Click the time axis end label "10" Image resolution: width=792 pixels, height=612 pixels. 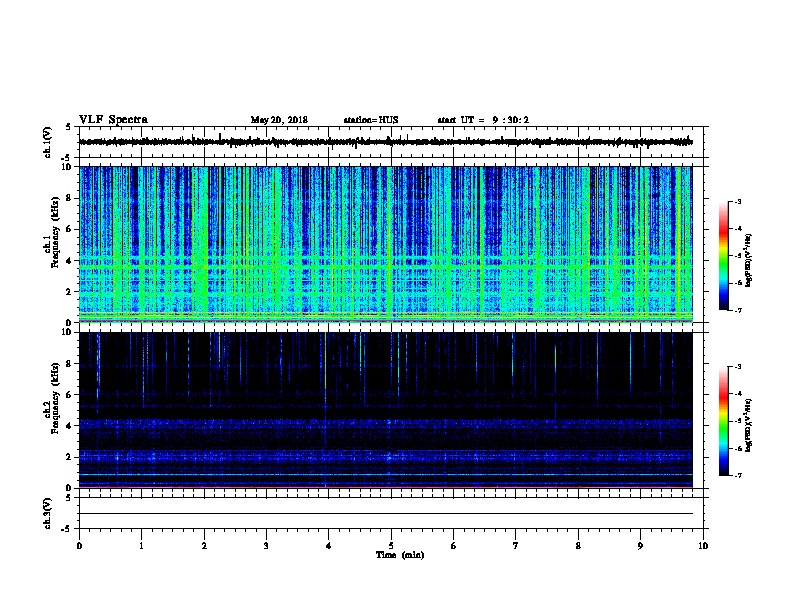(x=703, y=545)
